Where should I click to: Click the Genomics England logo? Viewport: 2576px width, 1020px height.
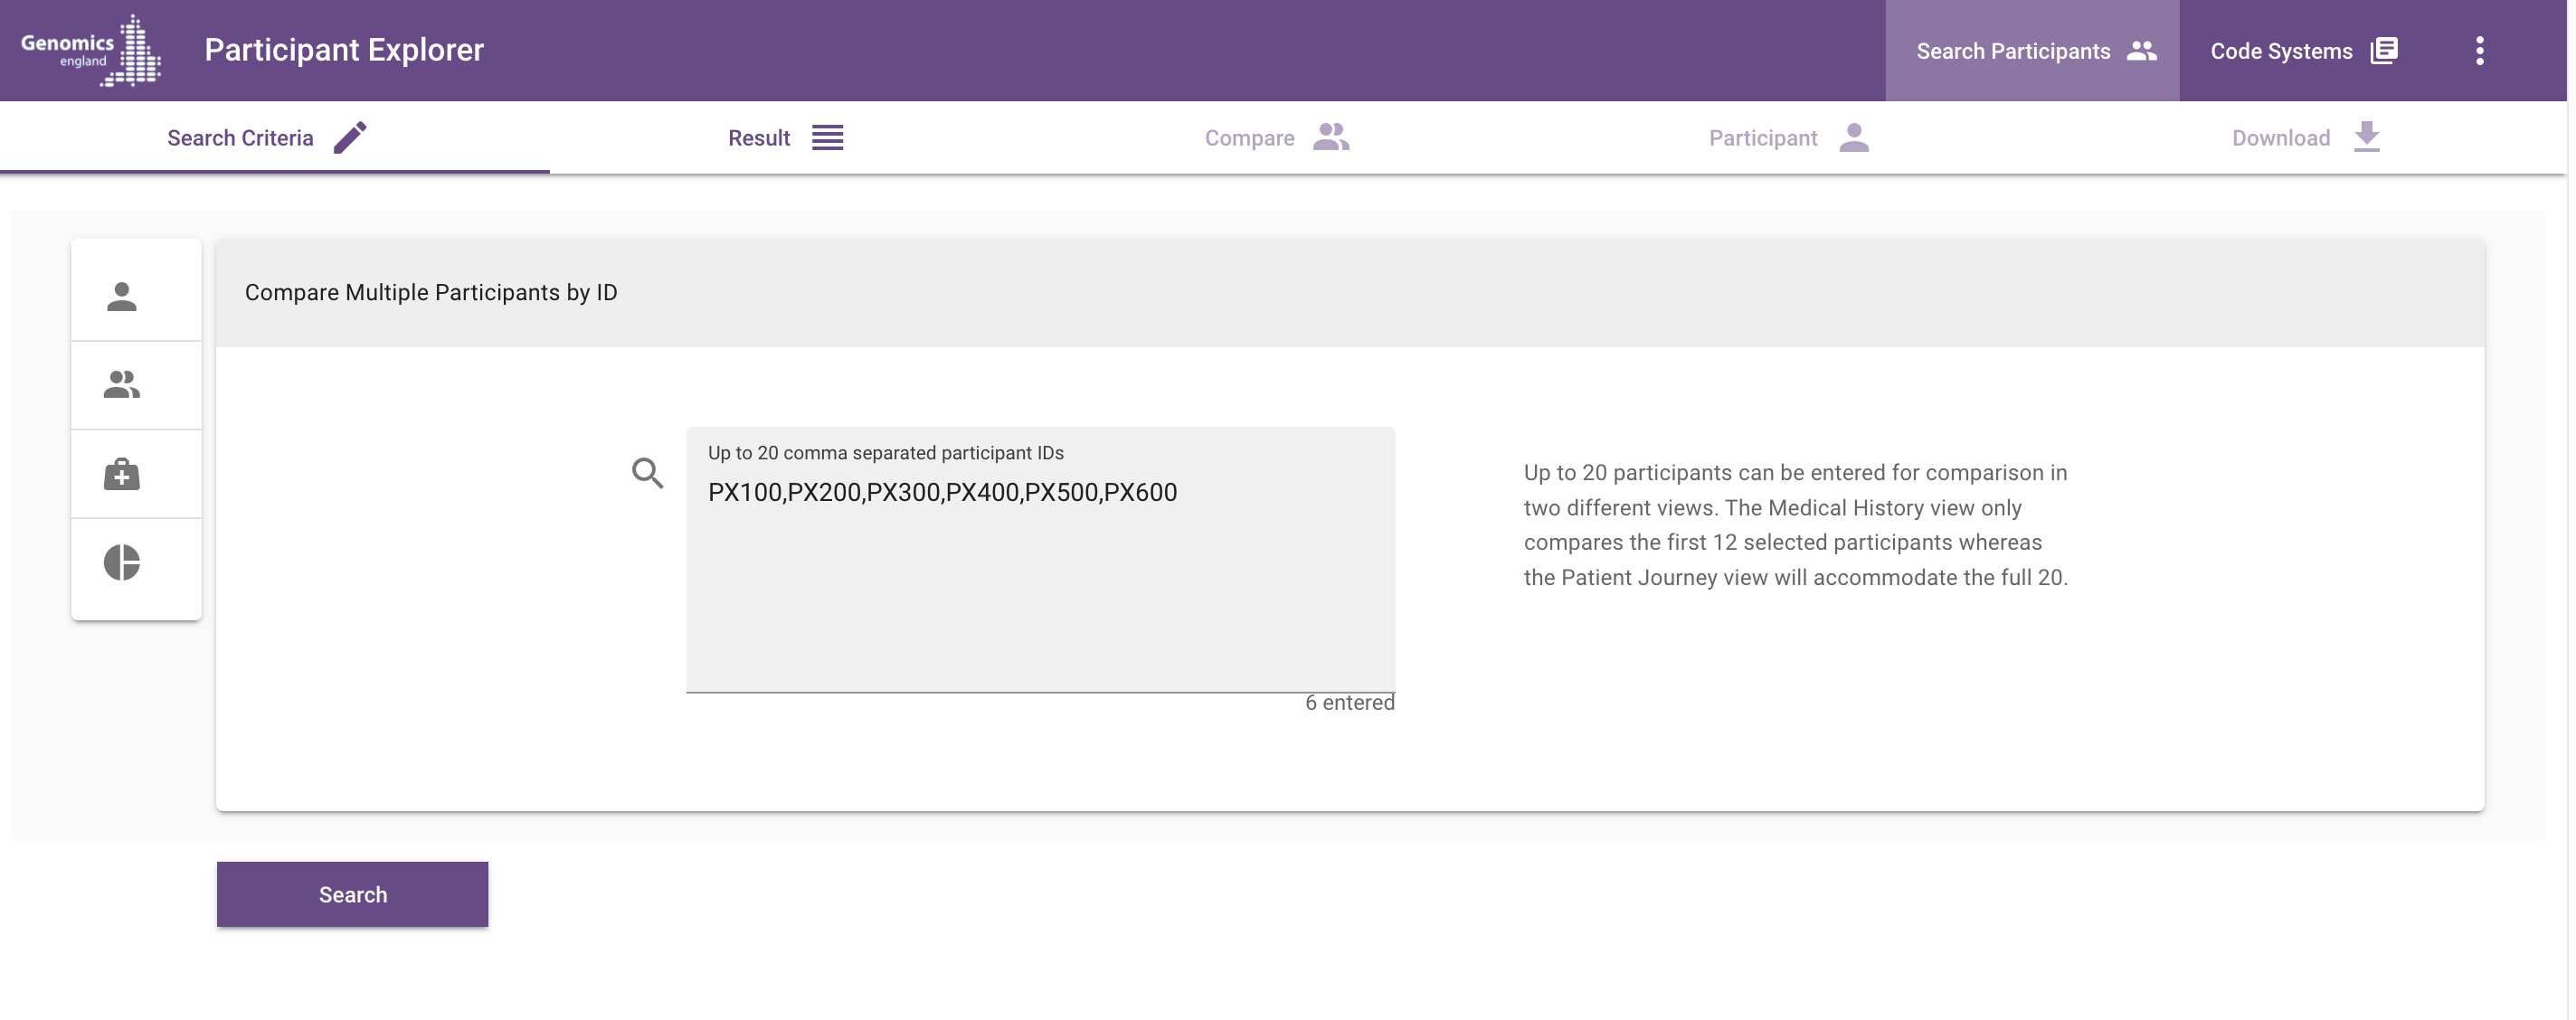pyautogui.click(x=91, y=50)
